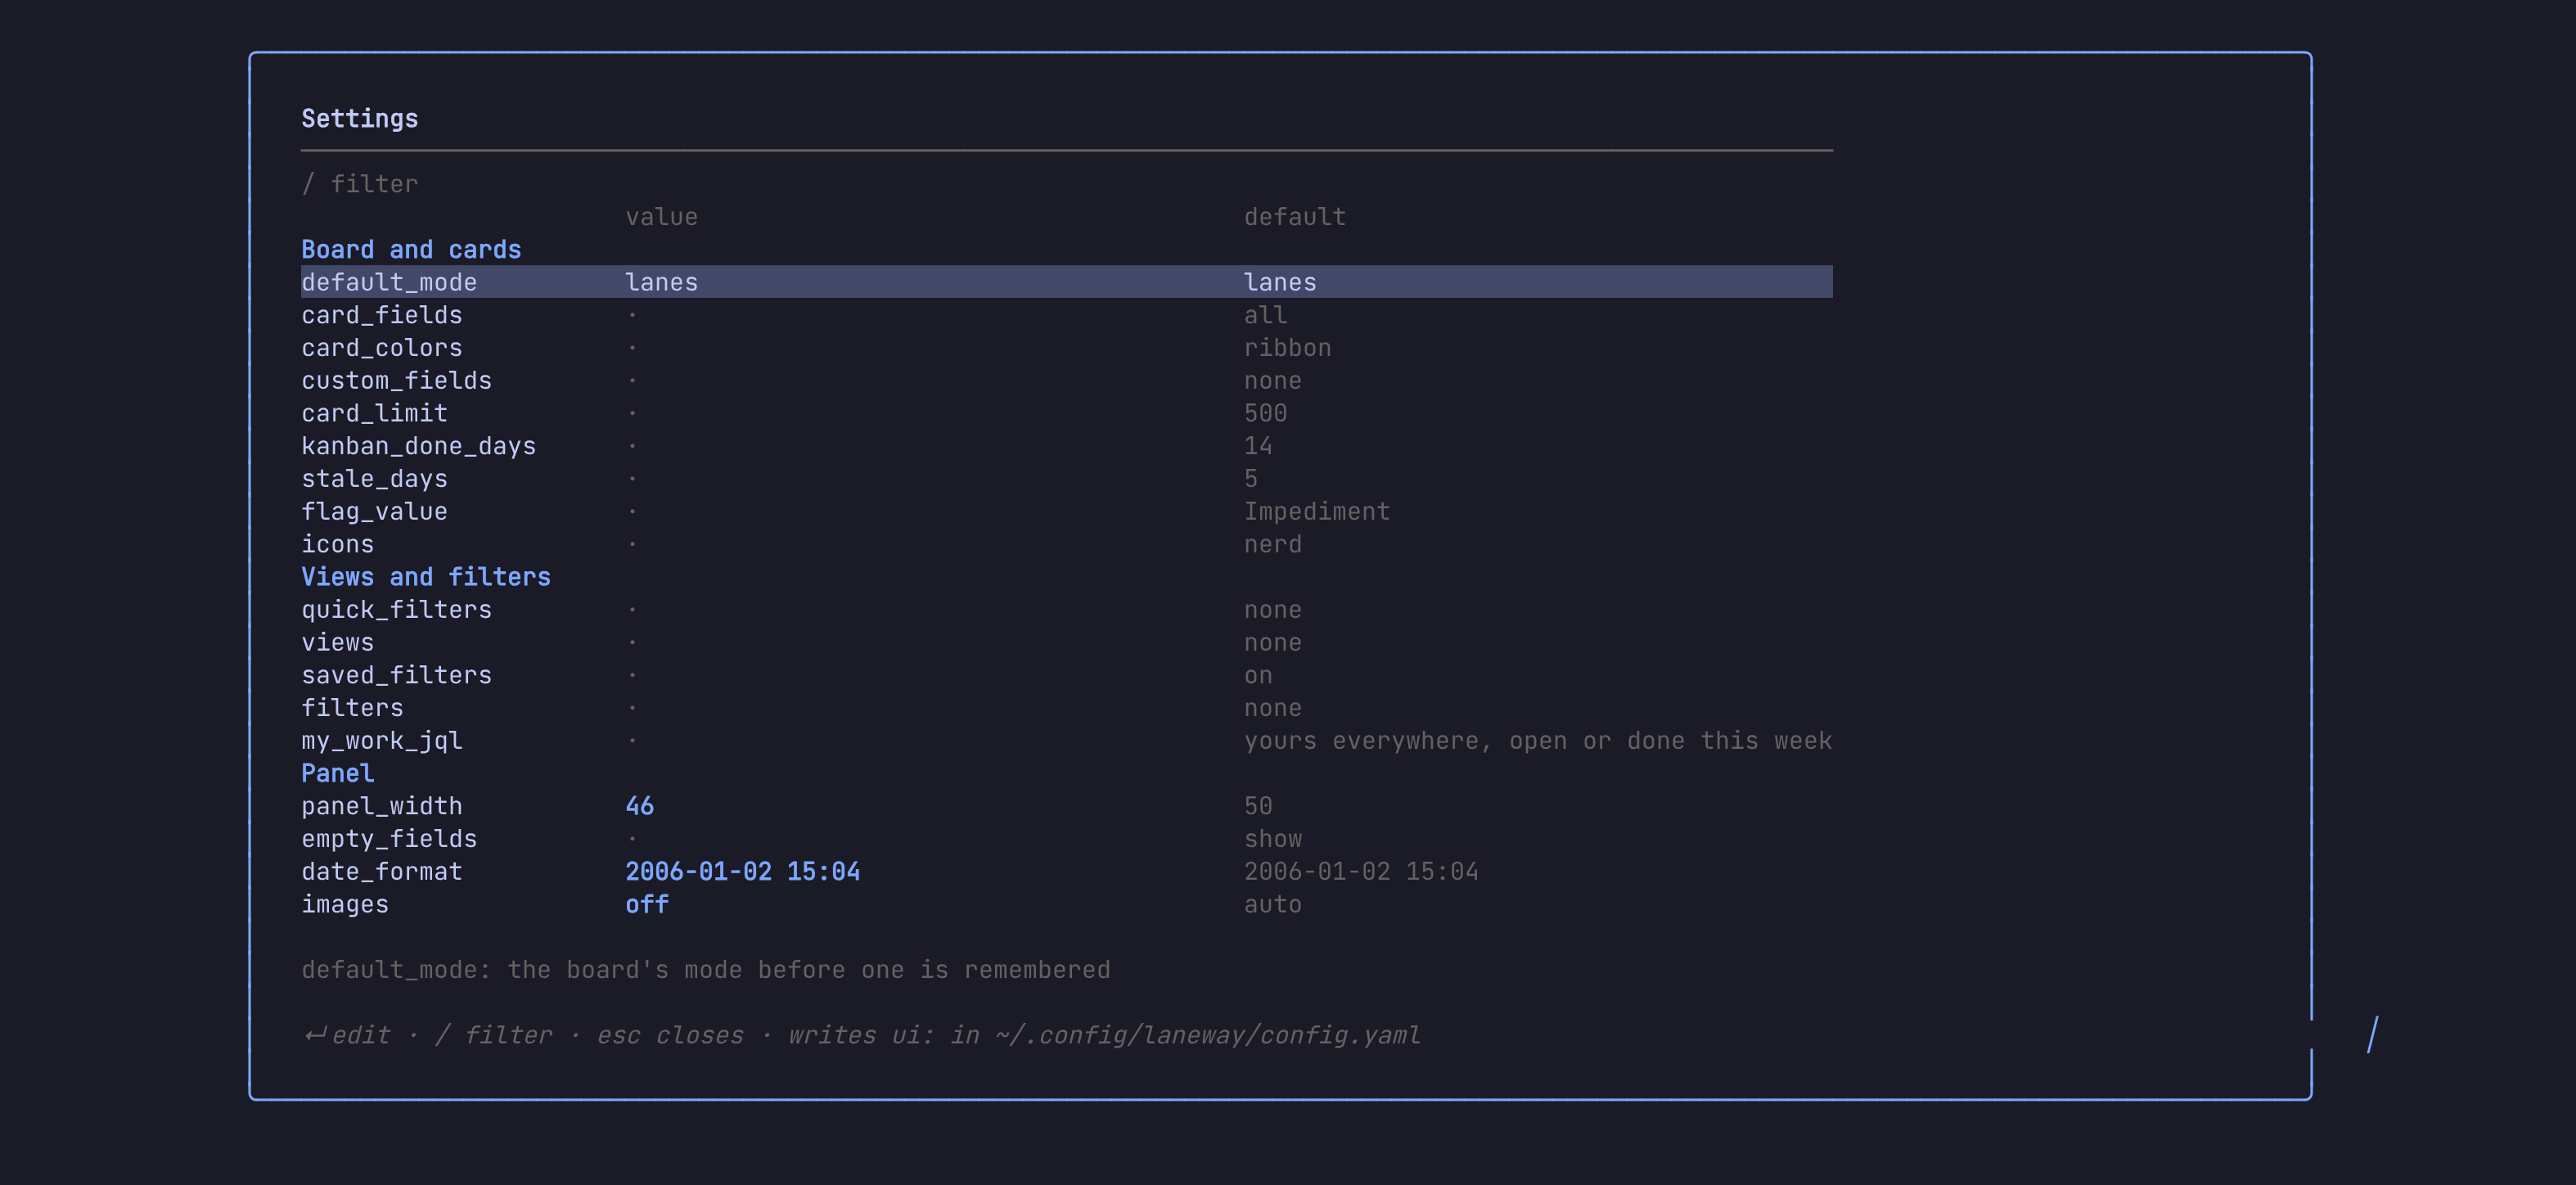Click the 'auto' default for images
This screenshot has height=1185, width=2576.
[1273, 904]
